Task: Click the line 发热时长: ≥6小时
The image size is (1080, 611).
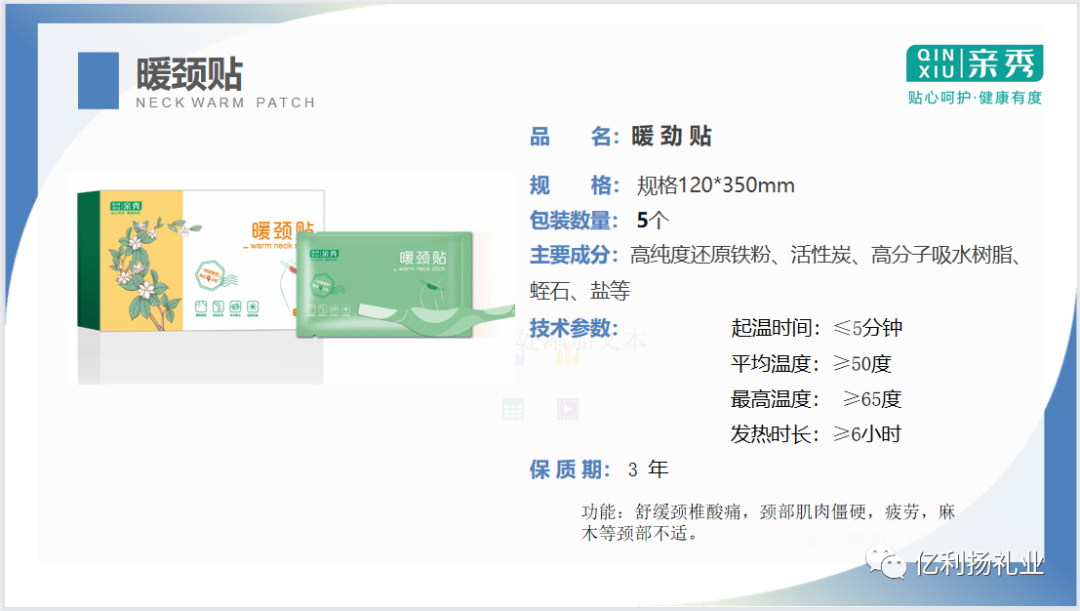Action: 816,434
